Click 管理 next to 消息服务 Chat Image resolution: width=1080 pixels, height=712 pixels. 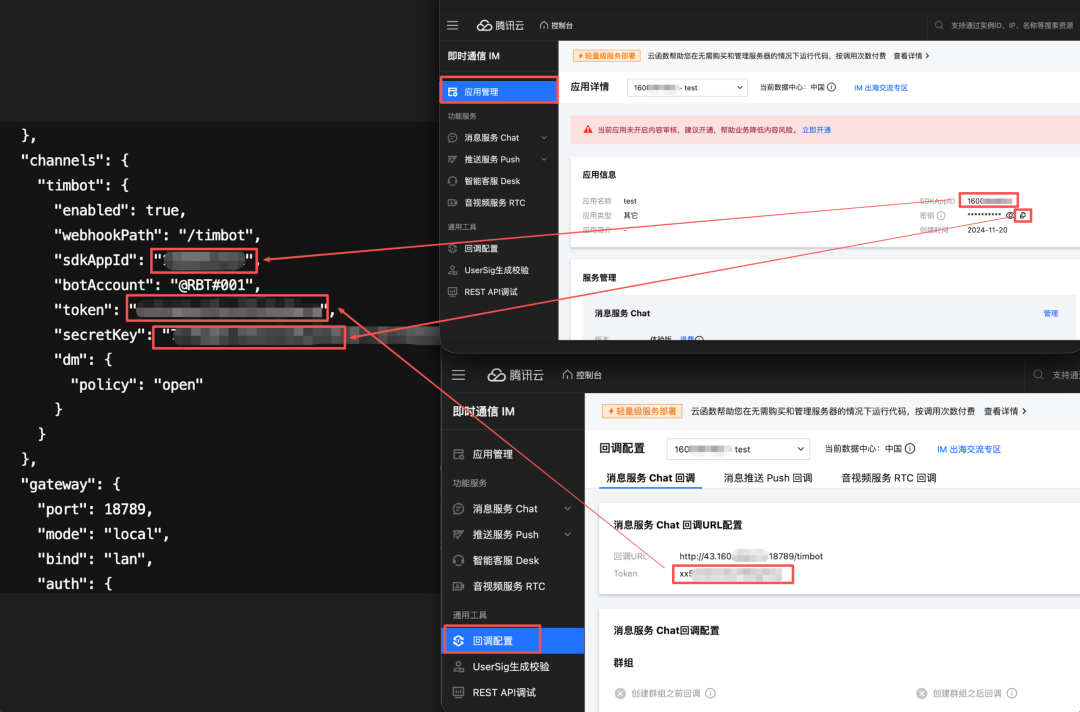1051,313
